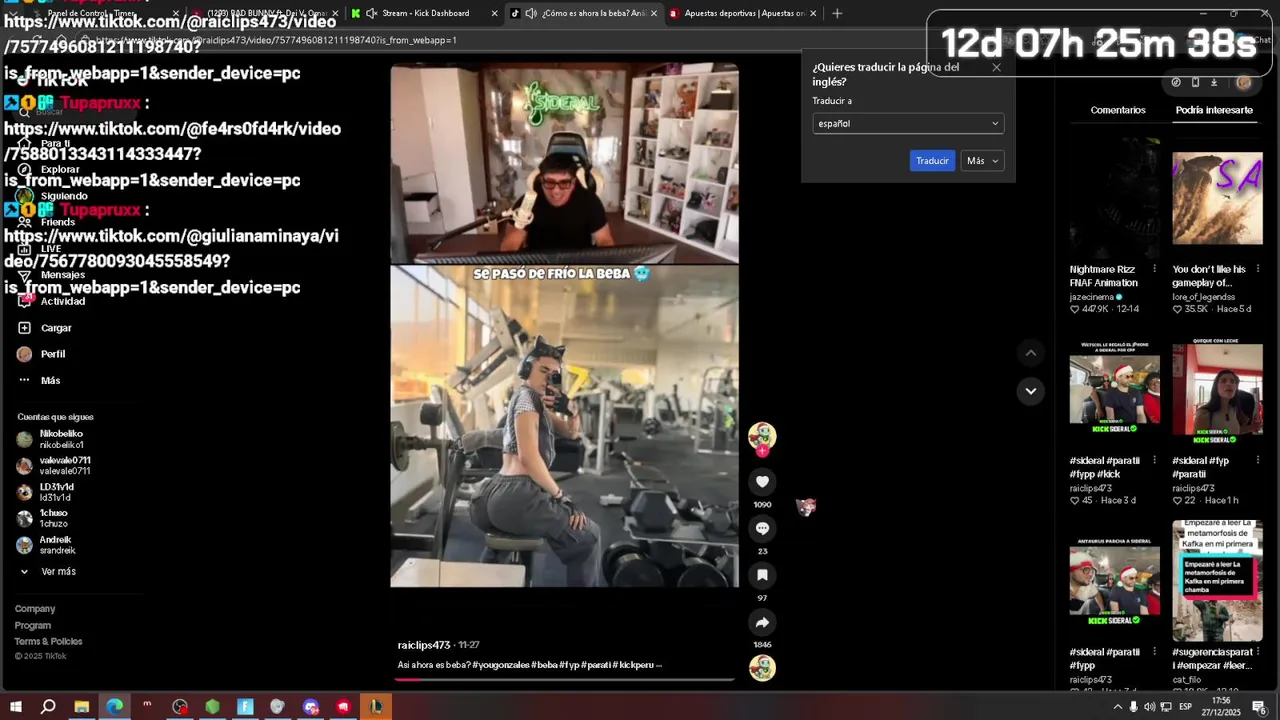
Task: Open the followed account LD31v1d
Action: click(x=45, y=492)
